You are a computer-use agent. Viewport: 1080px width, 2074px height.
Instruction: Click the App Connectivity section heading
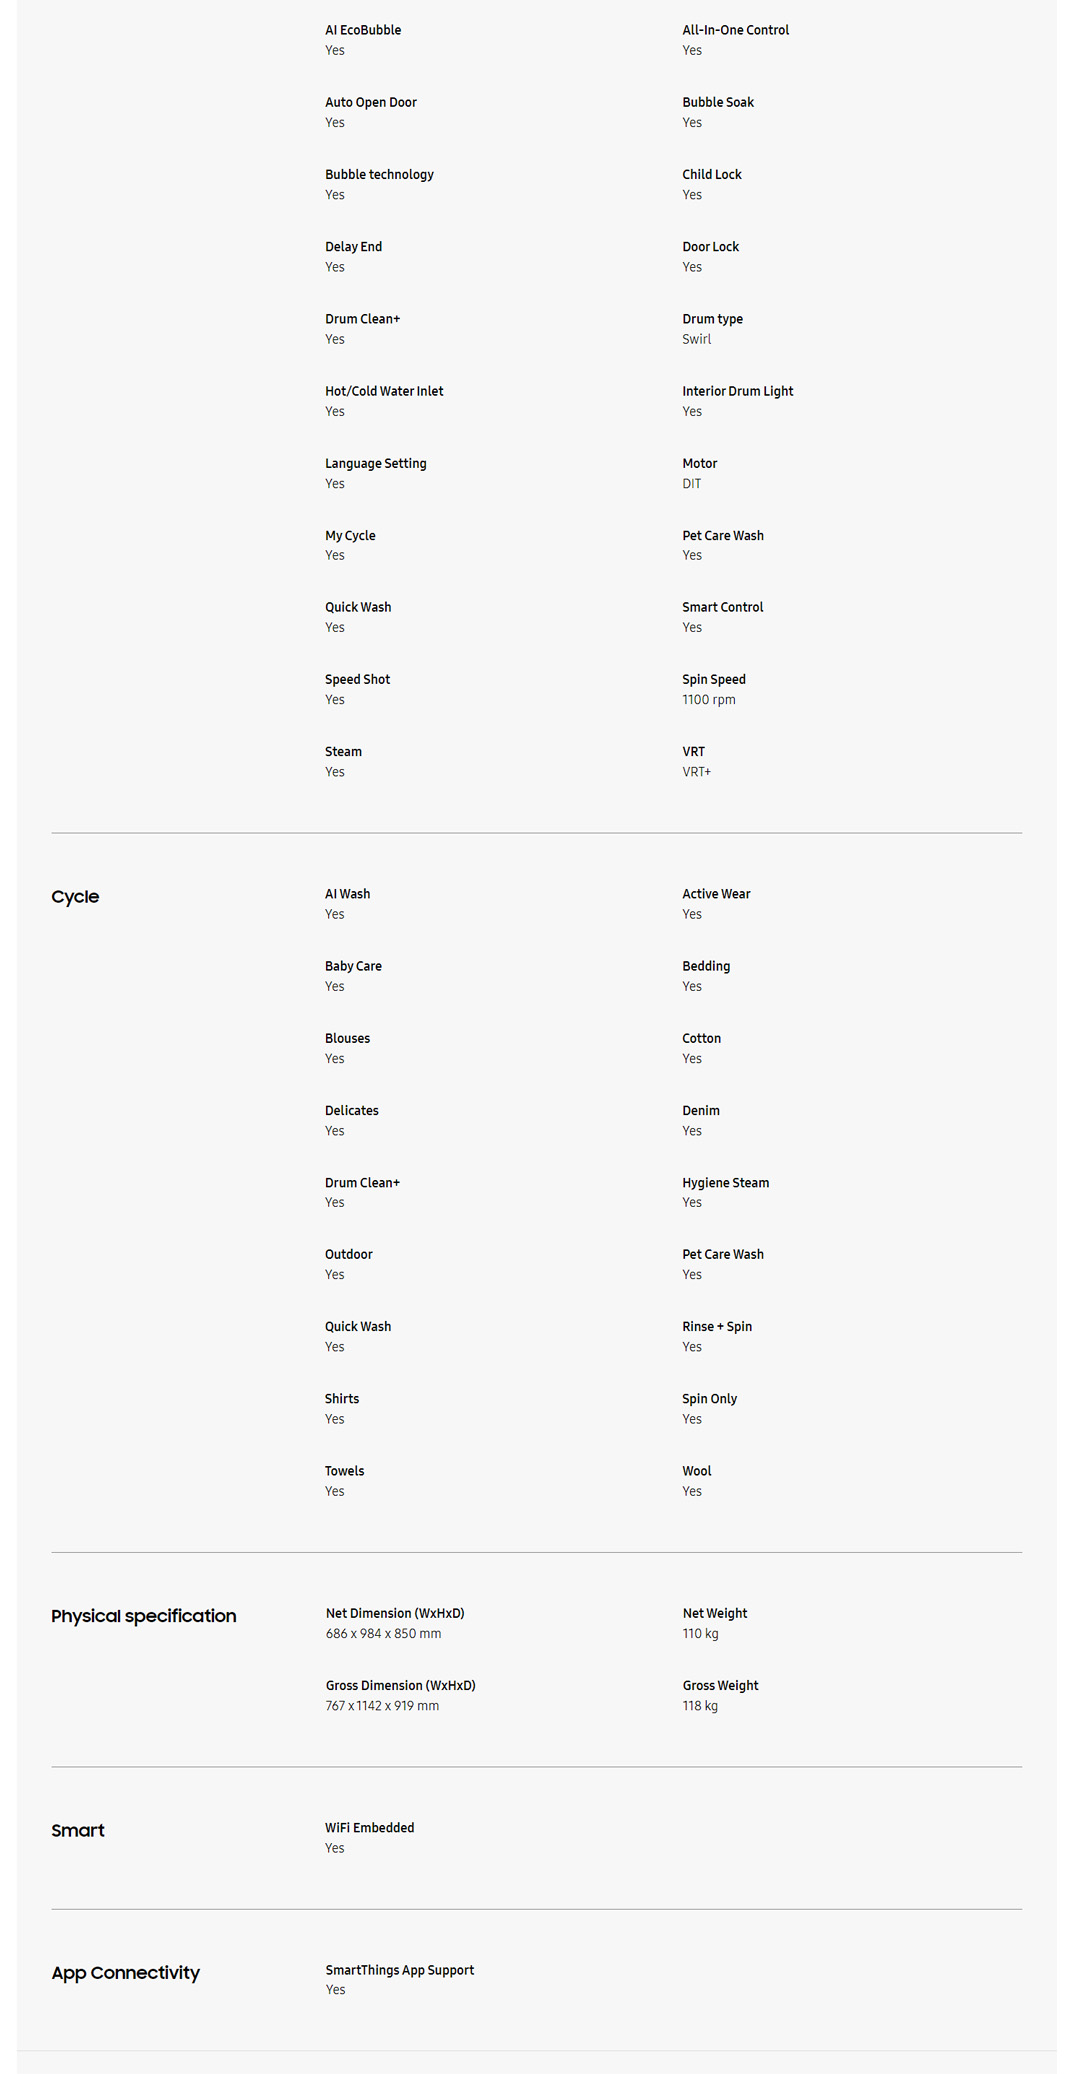click(126, 1973)
